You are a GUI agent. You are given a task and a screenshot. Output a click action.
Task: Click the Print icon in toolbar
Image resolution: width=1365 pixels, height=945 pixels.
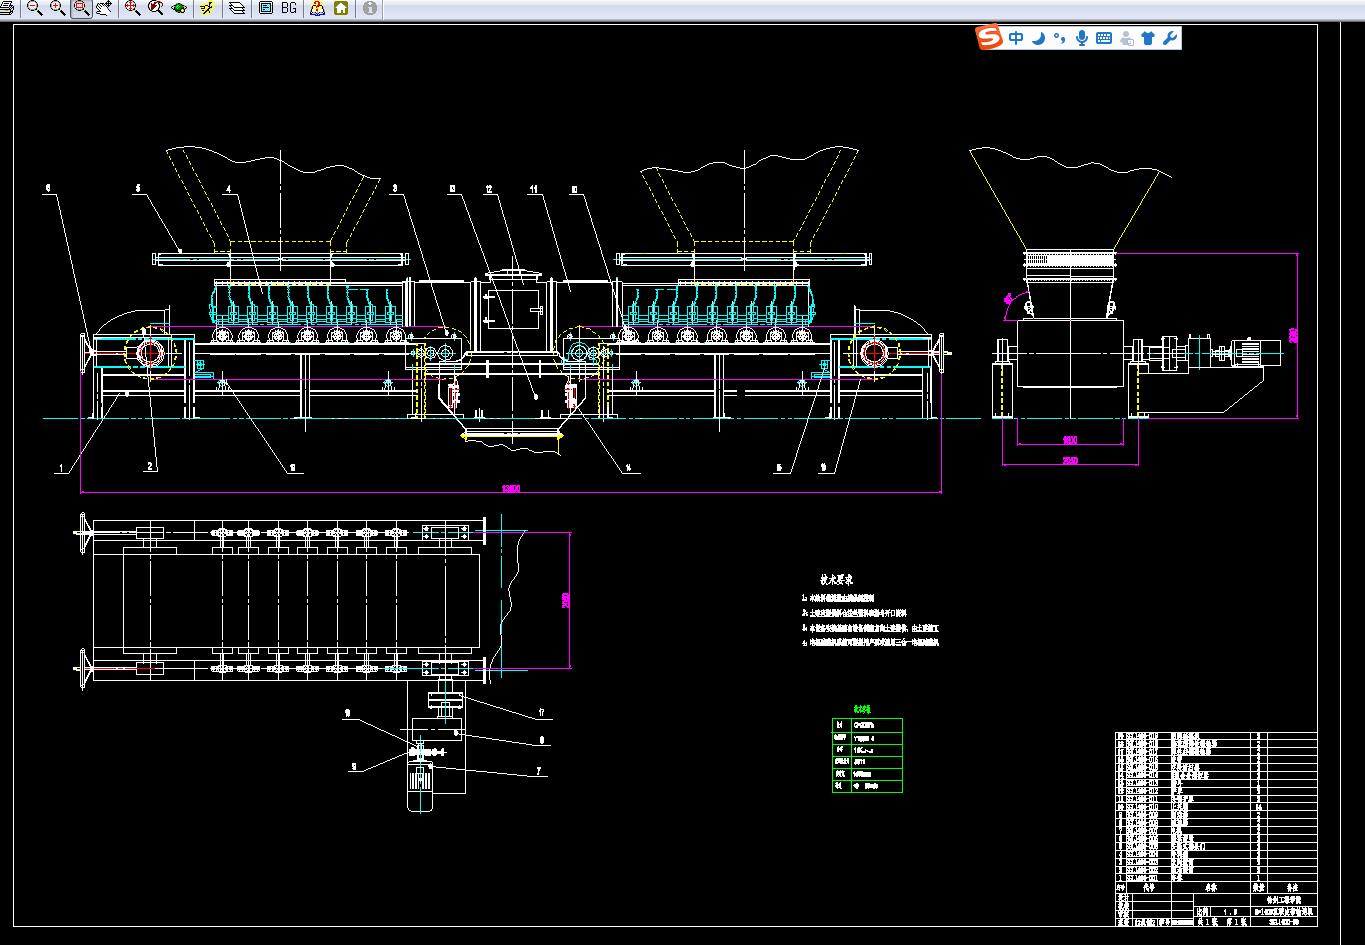(x=6, y=8)
